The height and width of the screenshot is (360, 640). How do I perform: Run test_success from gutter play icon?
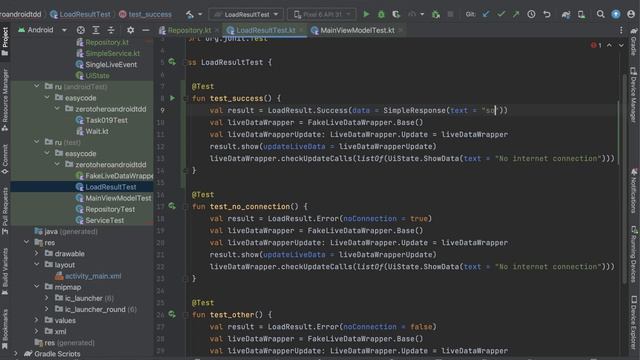tap(172, 98)
